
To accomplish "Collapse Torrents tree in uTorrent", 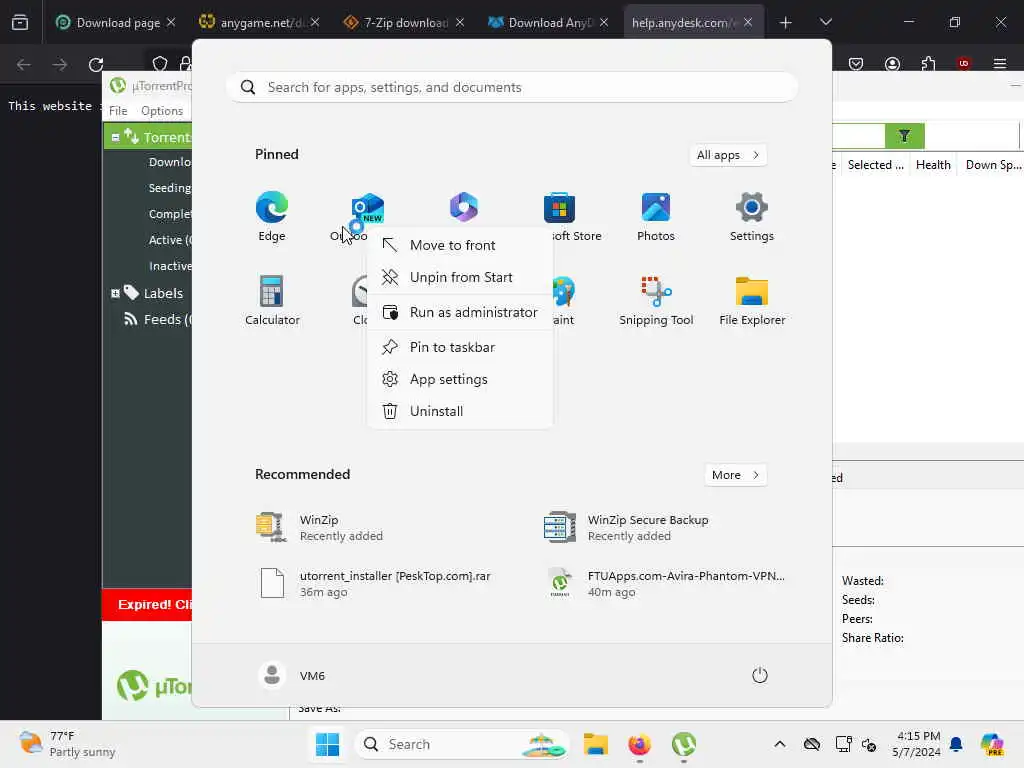I will [115, 137].
